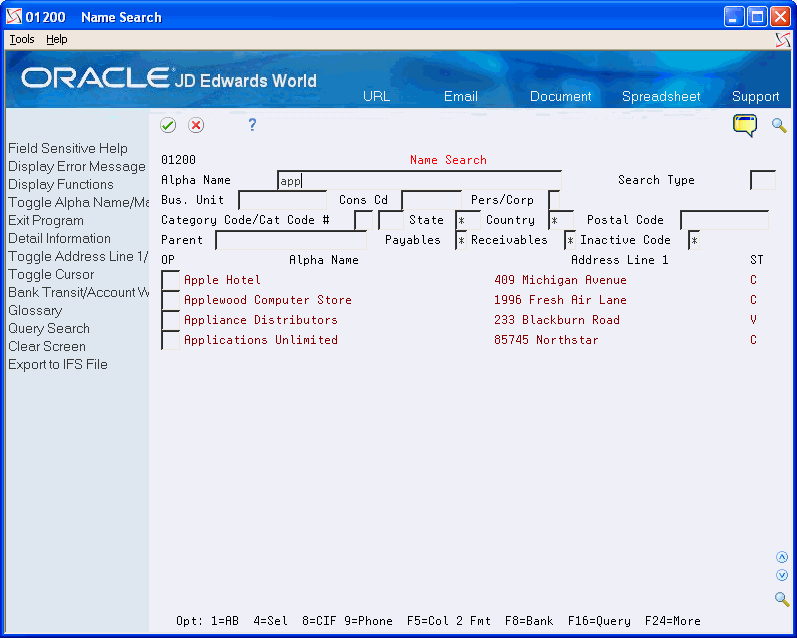Click the Support link in the banner

(755, 96)
